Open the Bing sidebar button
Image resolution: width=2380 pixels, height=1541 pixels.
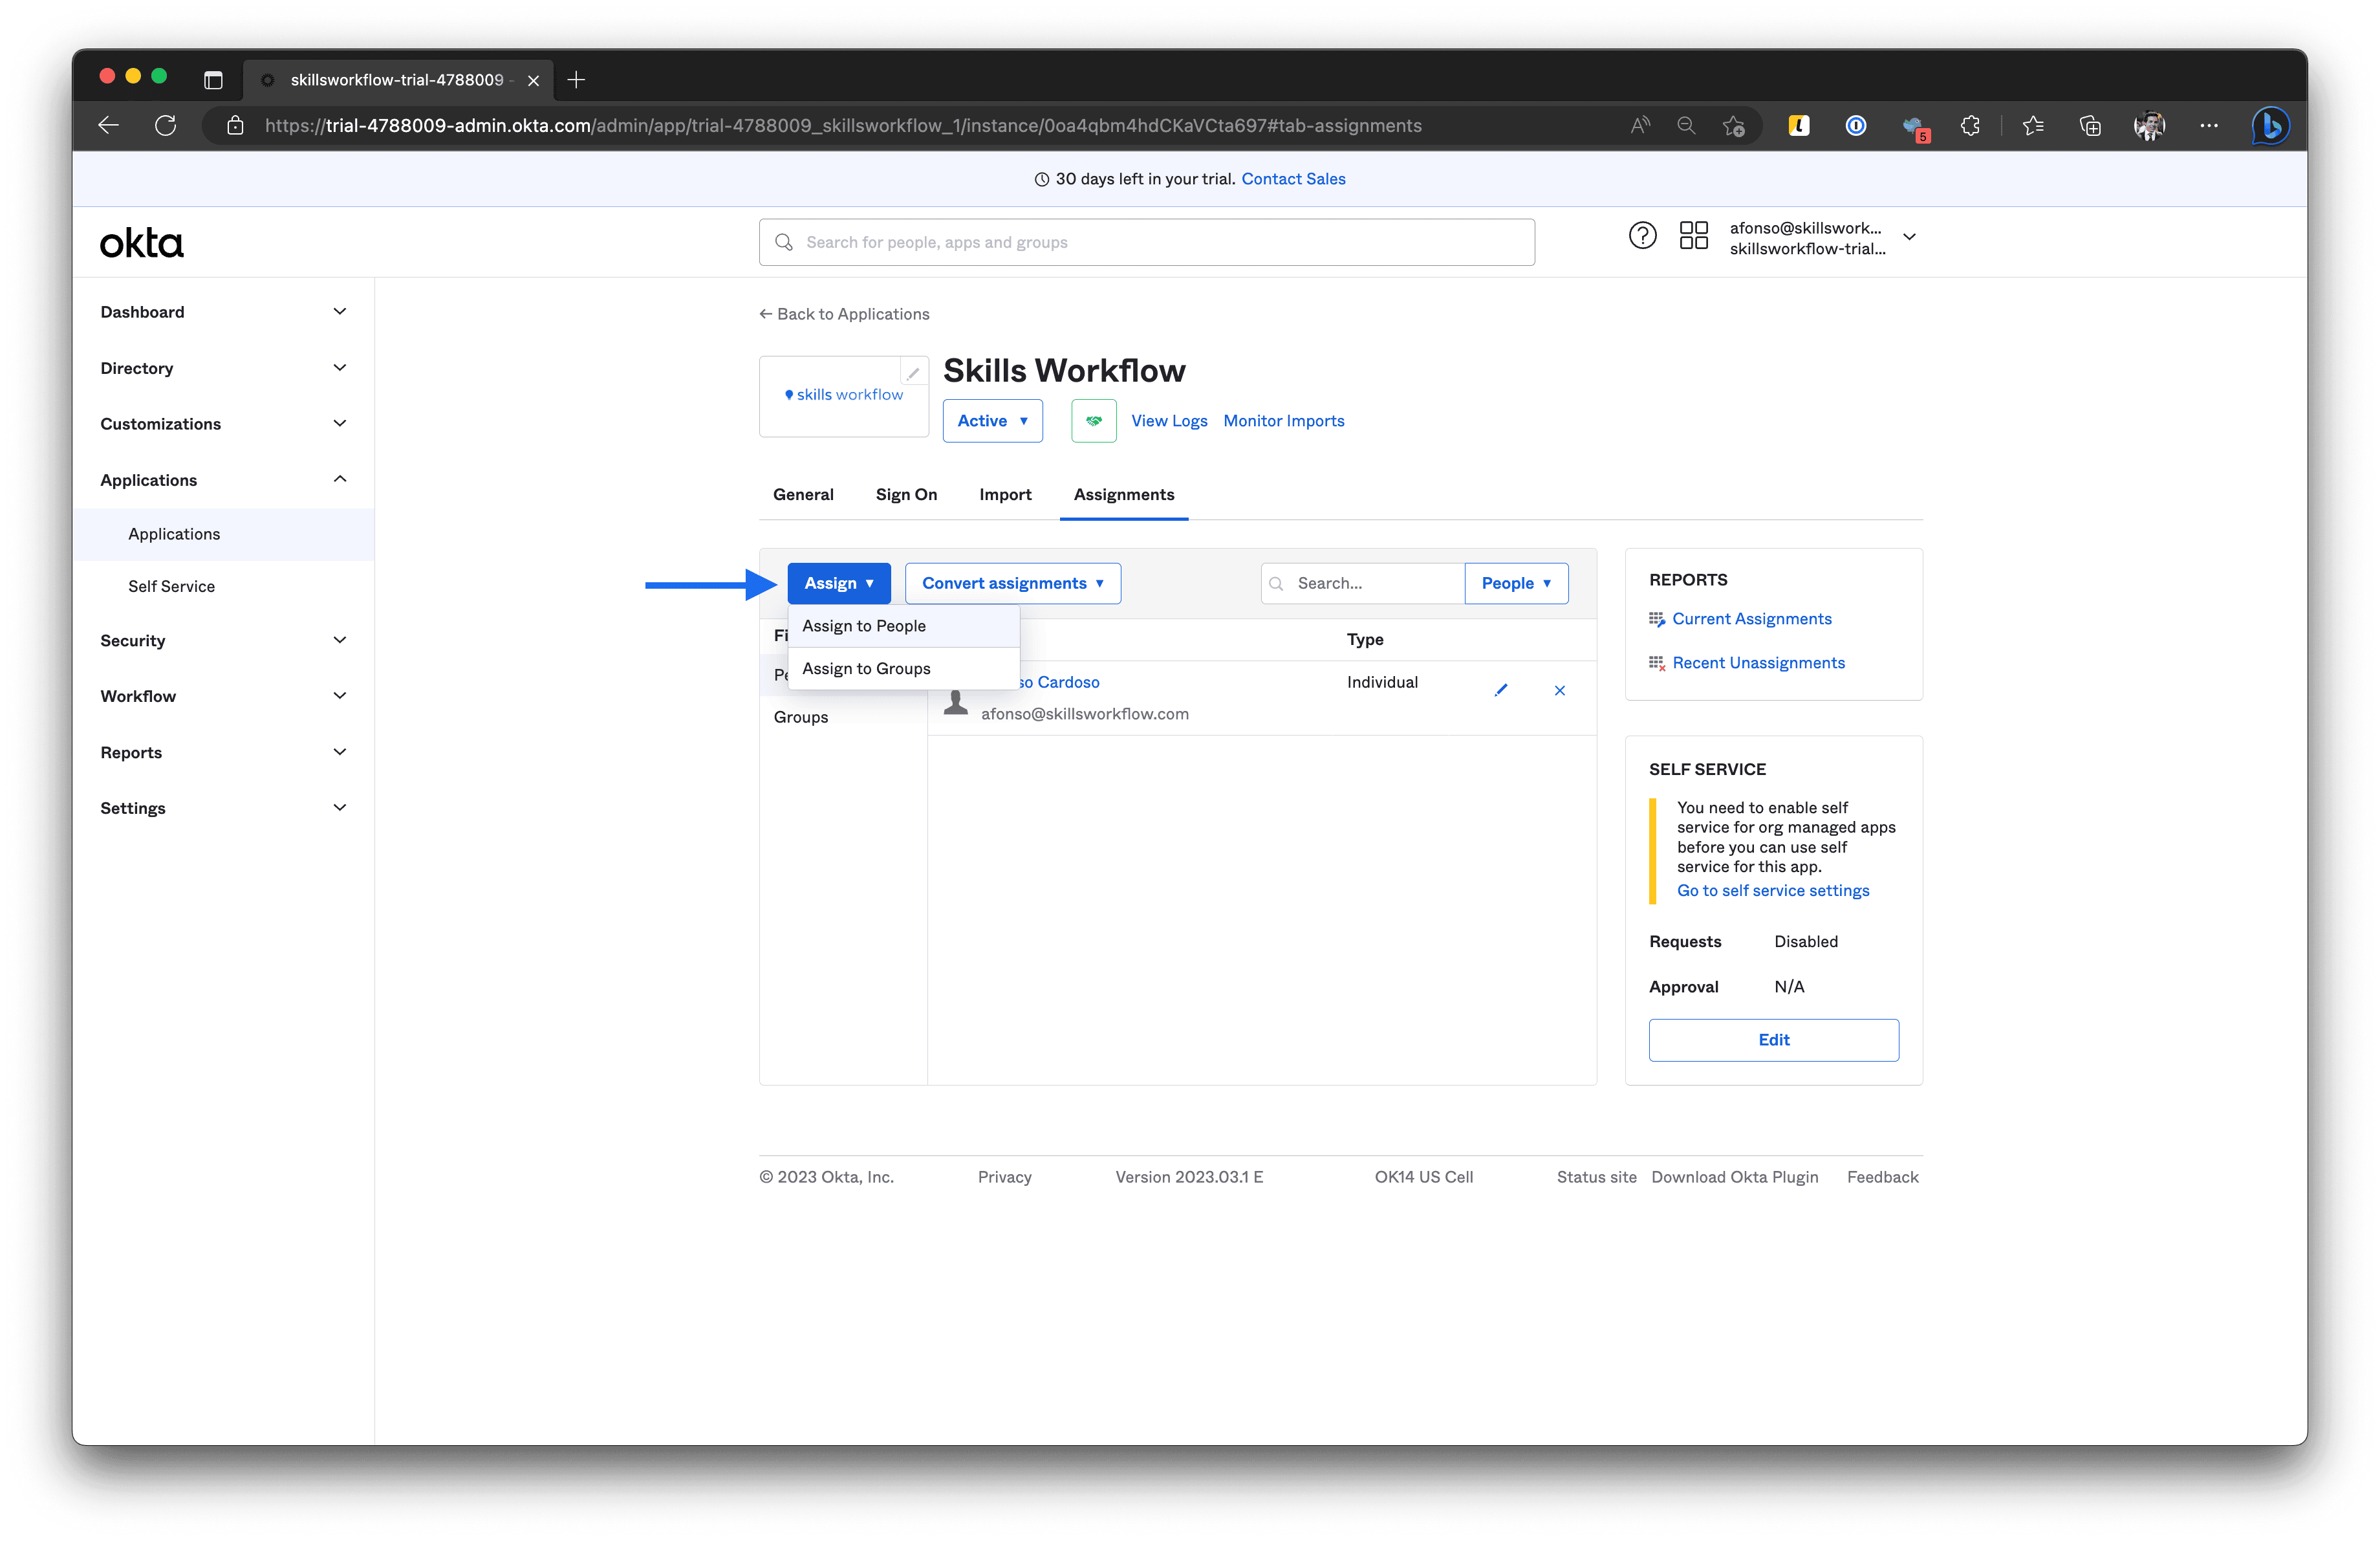point(2270,125)
